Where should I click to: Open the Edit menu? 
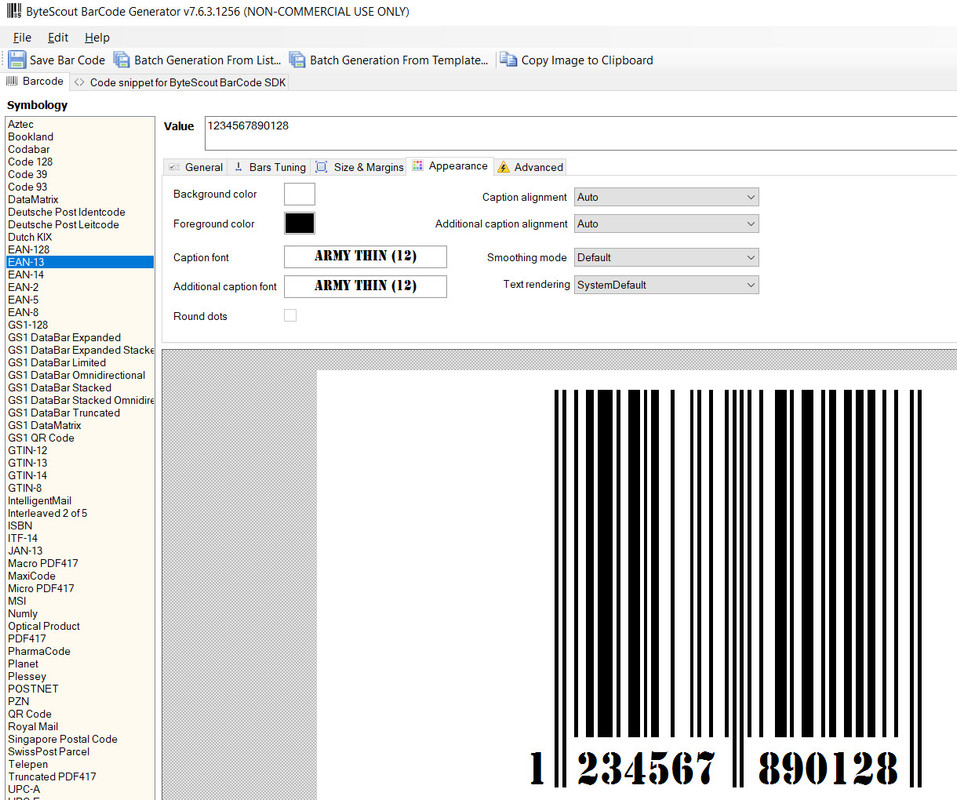coord(58,37)
